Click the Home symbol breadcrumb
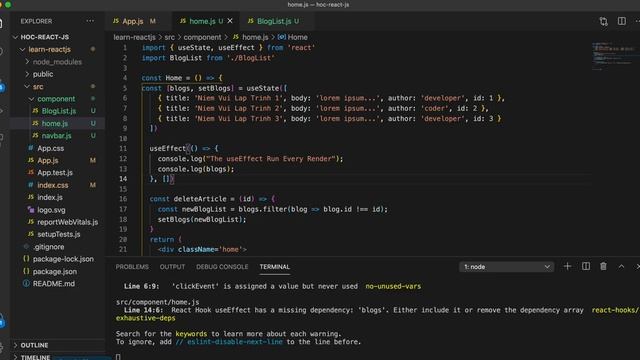This screenshot has height=360, width=640. (298, 37)
